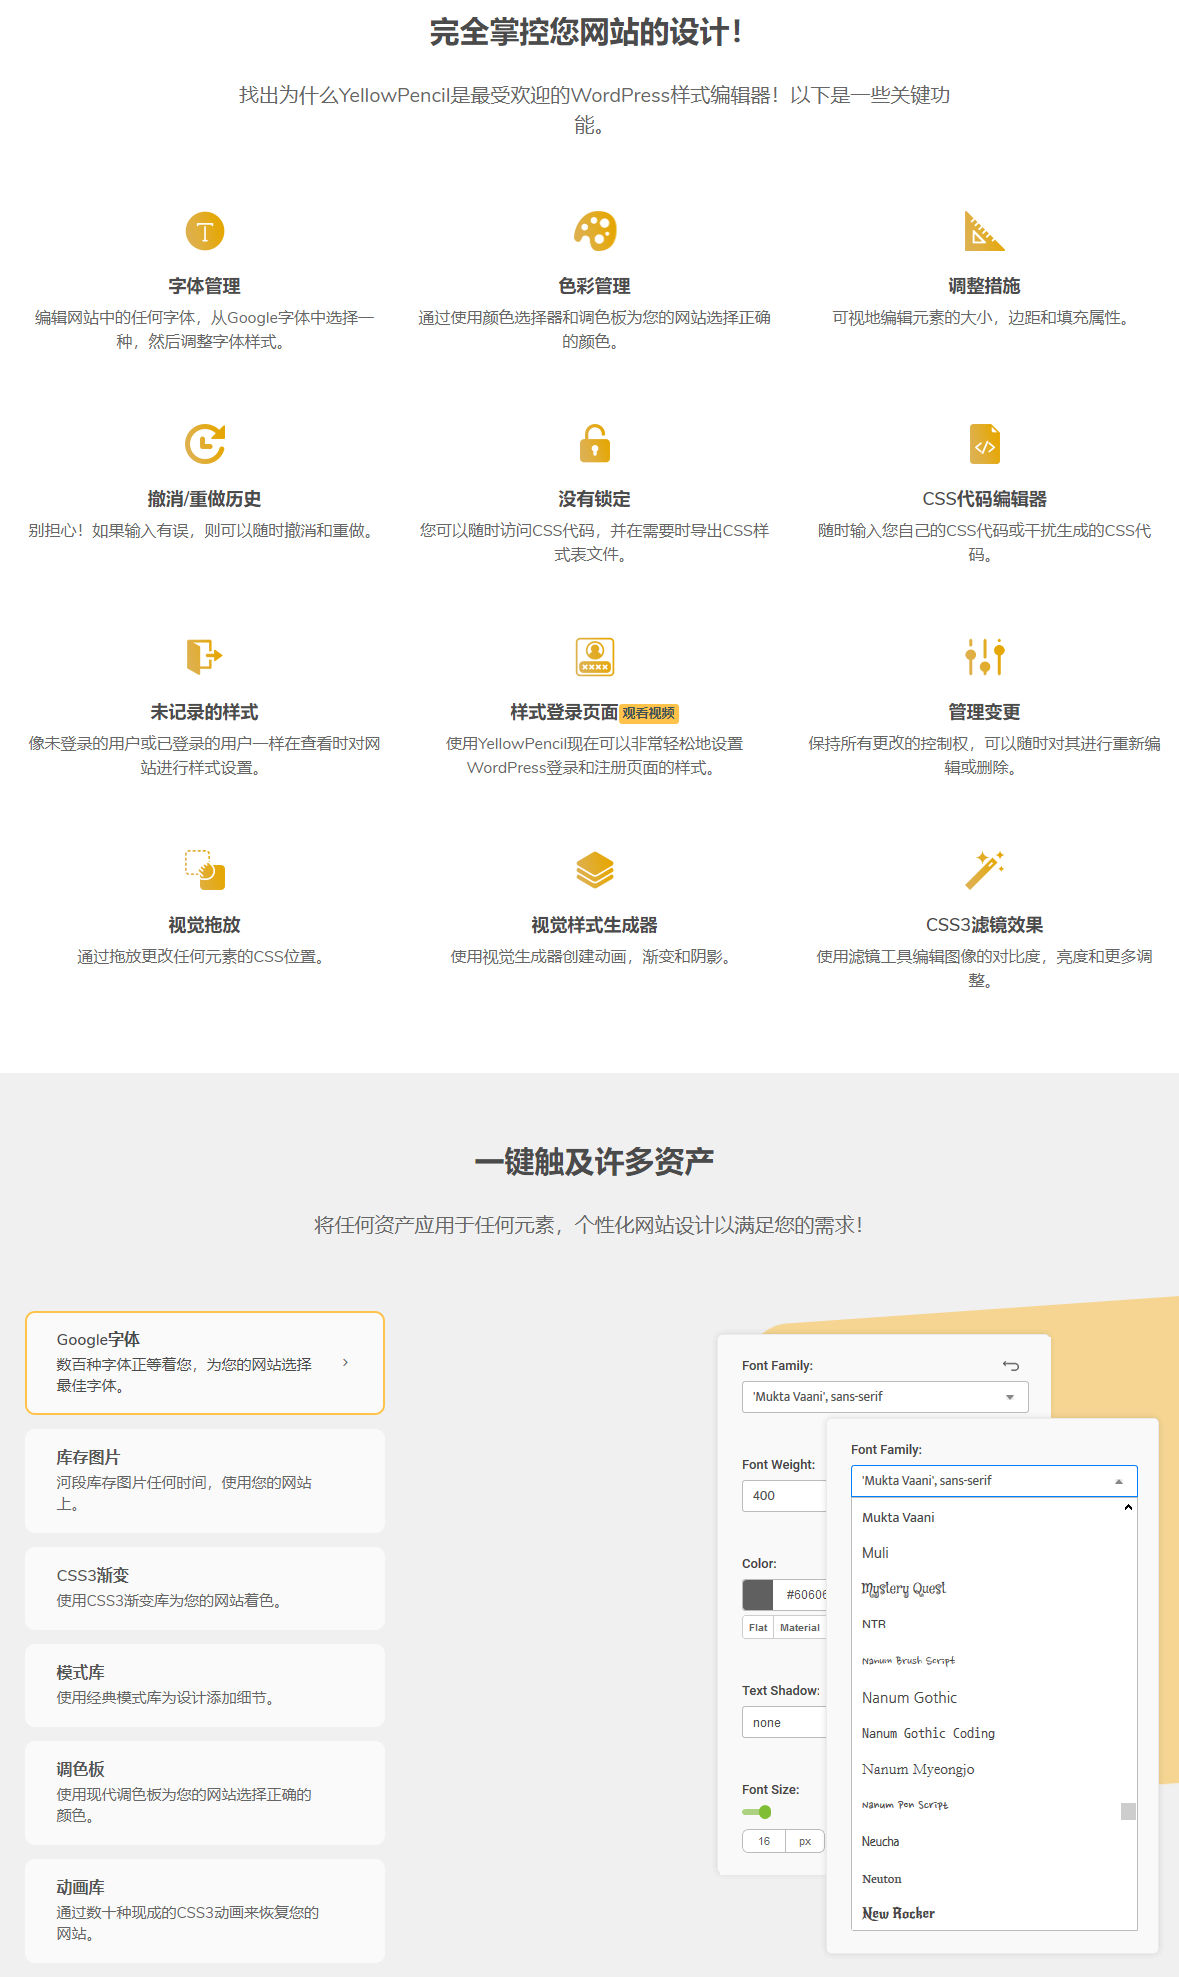1179x1977 pixels.
Task: Click the 字体管理 feature heading
Action: (x=205, y=286)
